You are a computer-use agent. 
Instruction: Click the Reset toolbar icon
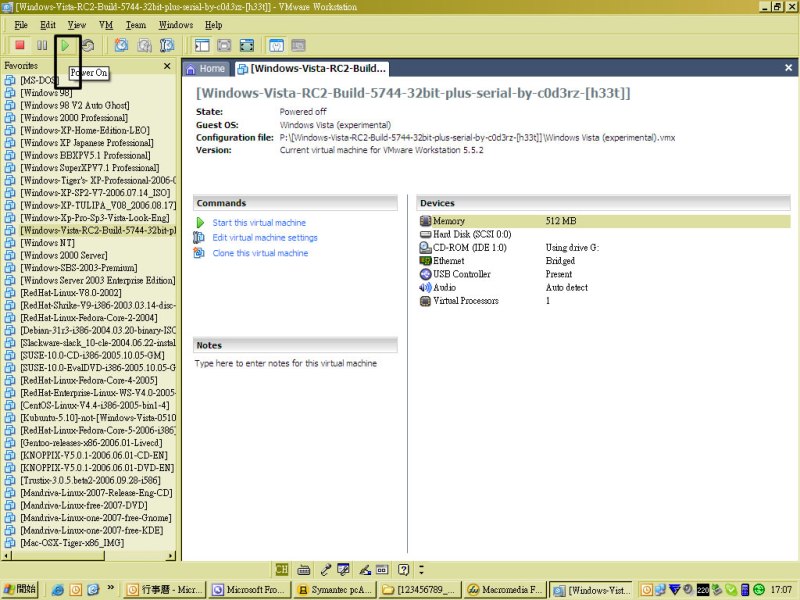pyautogui.click(x=89, y=45)
